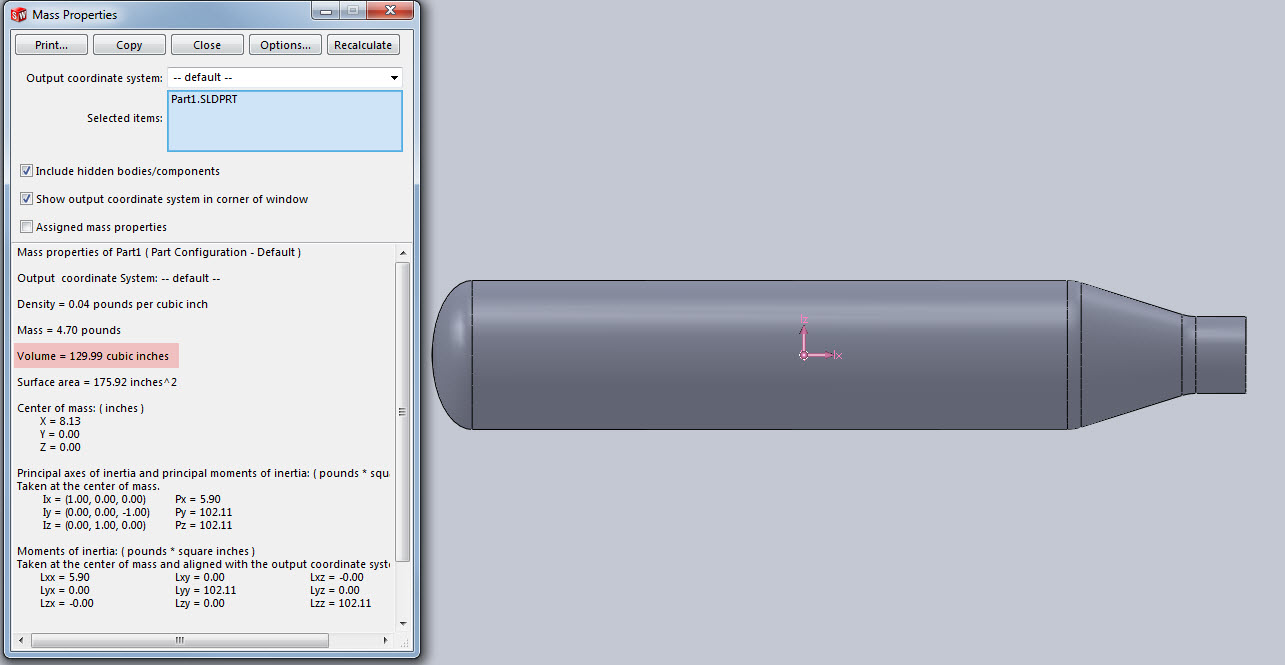Click the highlighted Volume result line
Viewport: 1285px width, 665px height.
[97, 356]
